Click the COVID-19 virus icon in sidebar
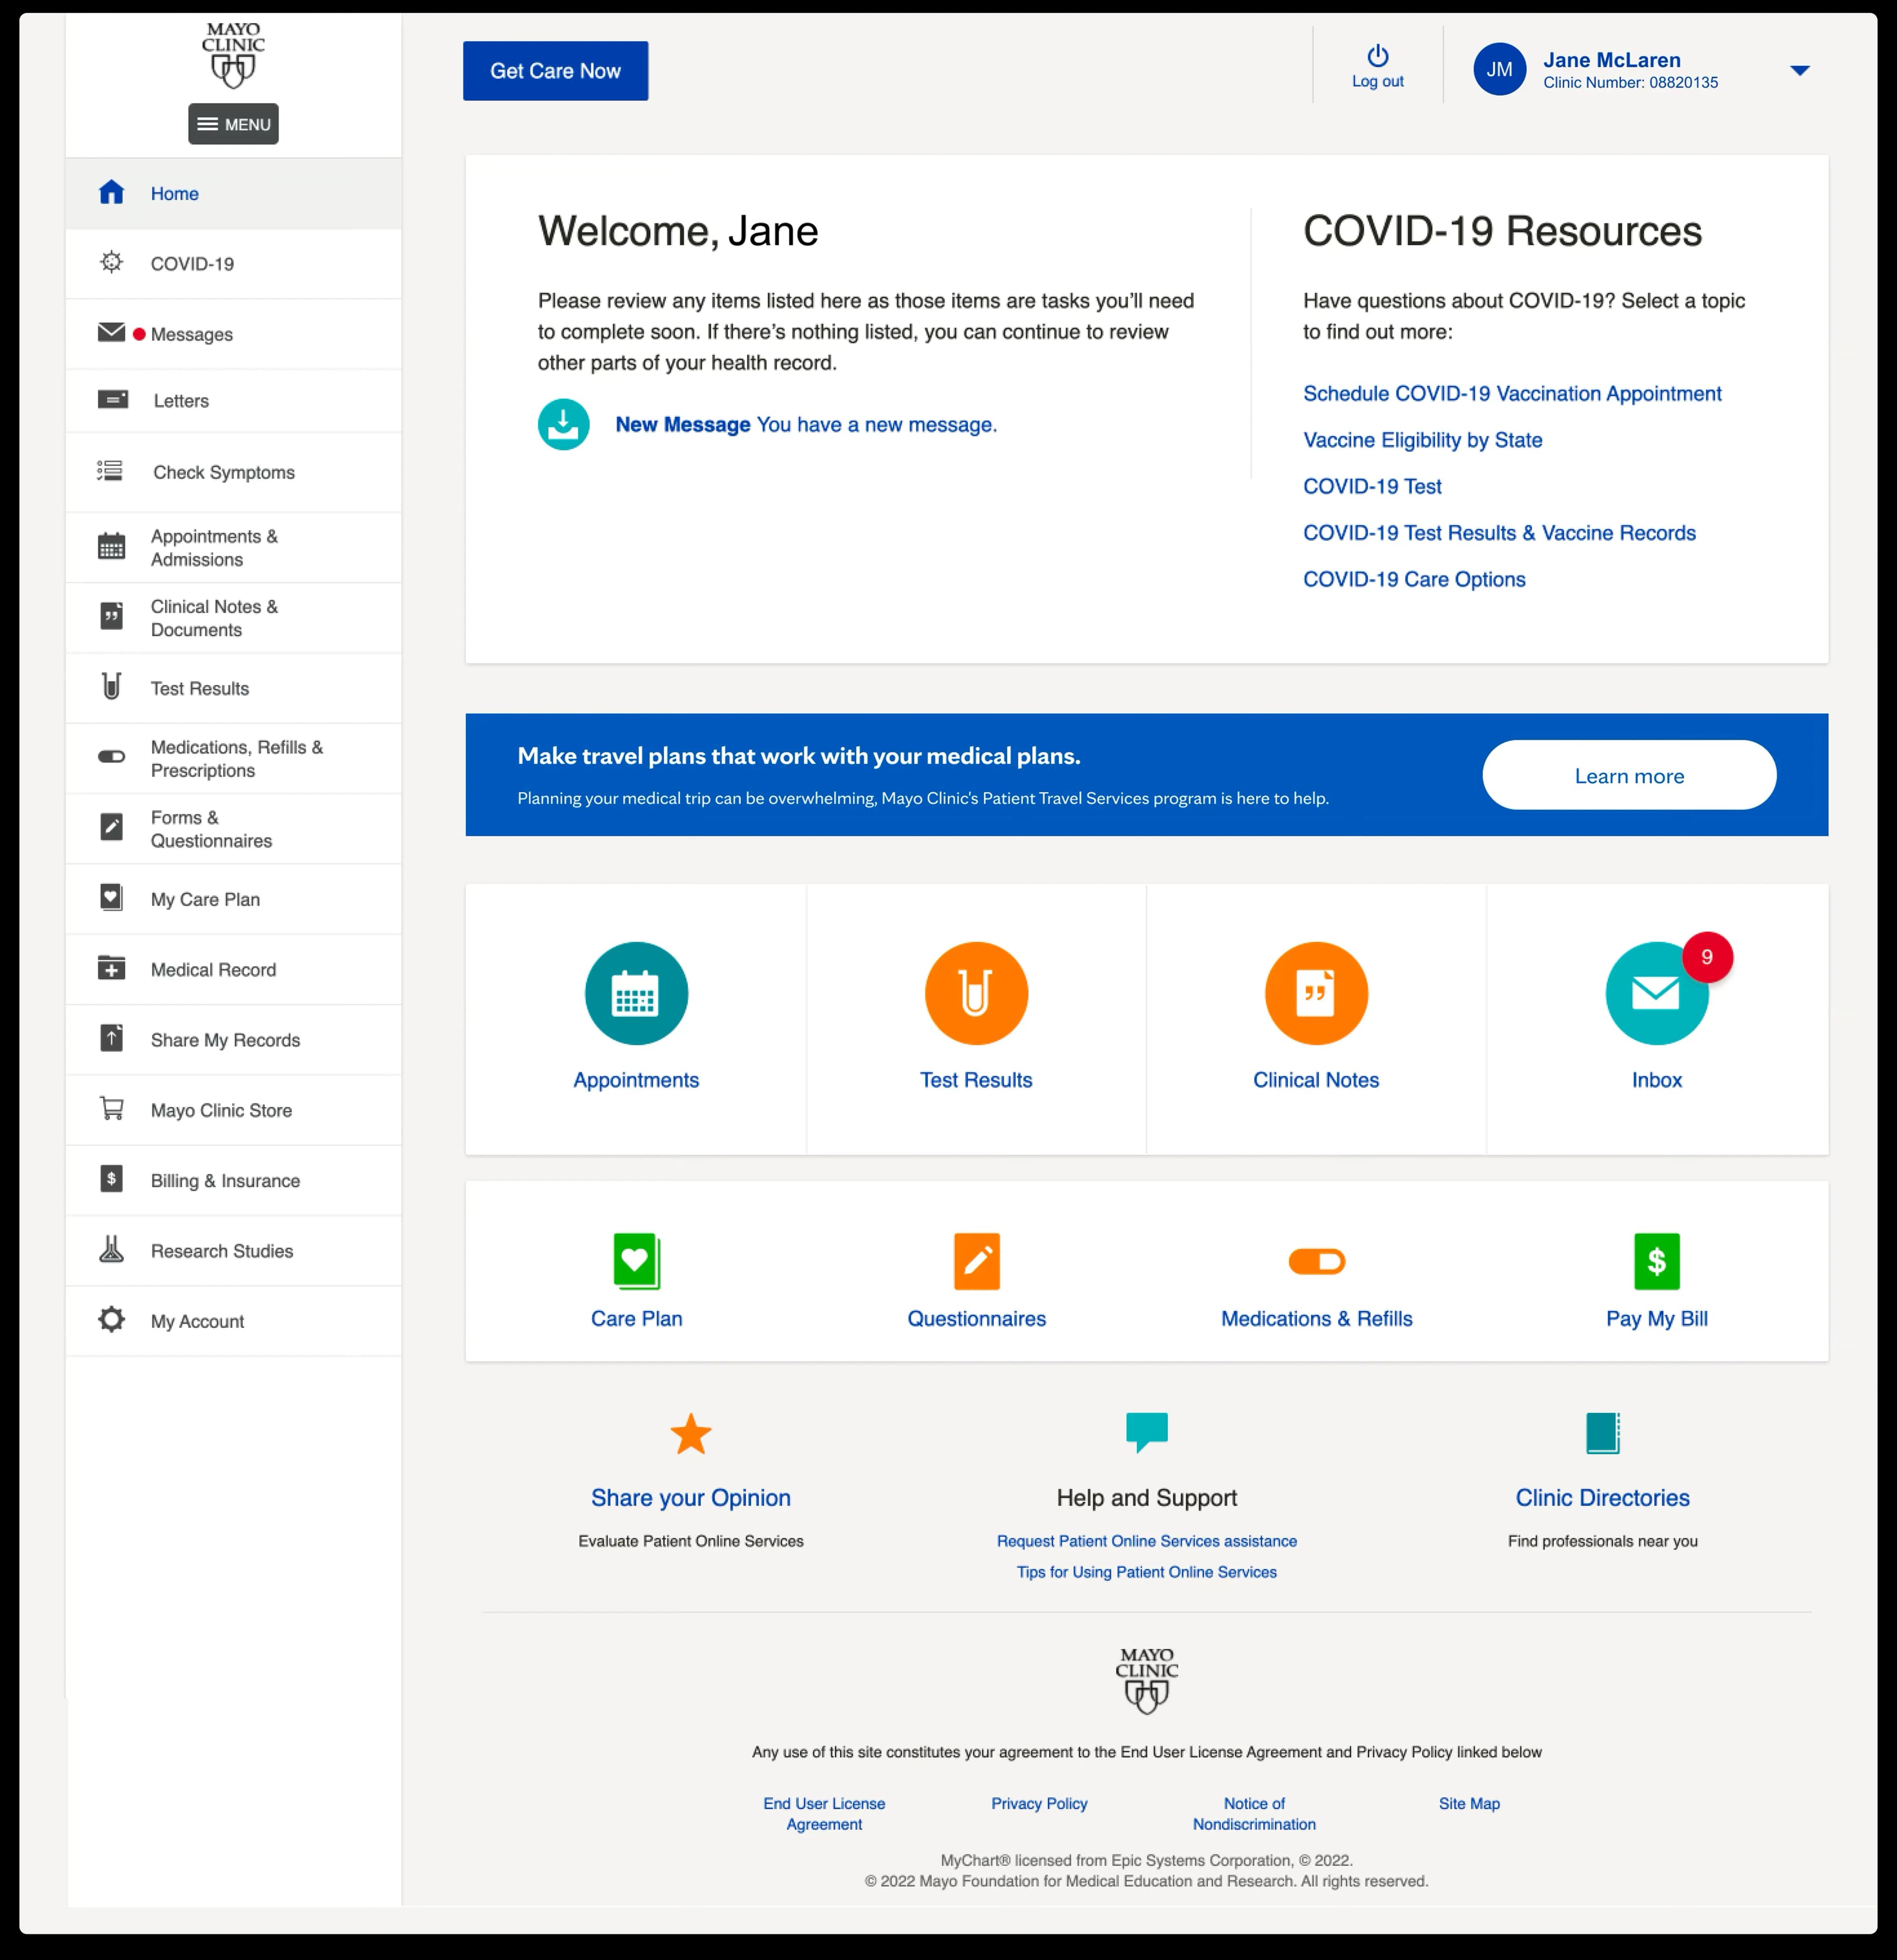 click(x=112, y=262)
